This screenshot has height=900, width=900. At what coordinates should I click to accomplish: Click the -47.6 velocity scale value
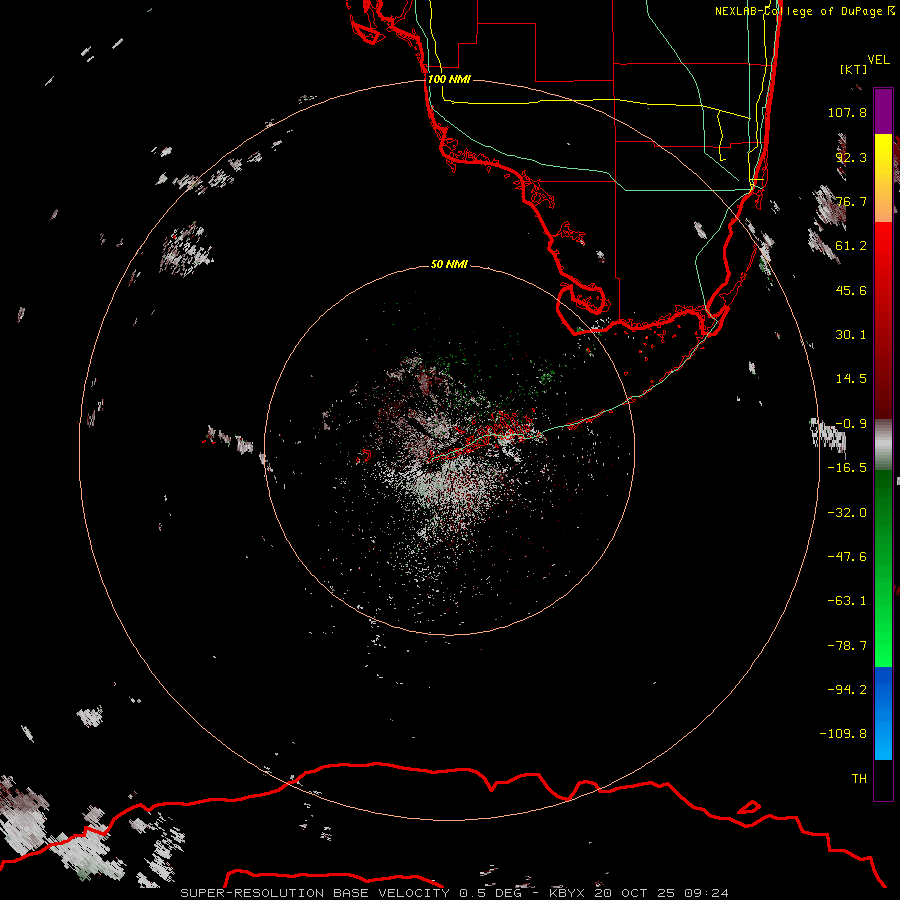[x=847, y=557]
